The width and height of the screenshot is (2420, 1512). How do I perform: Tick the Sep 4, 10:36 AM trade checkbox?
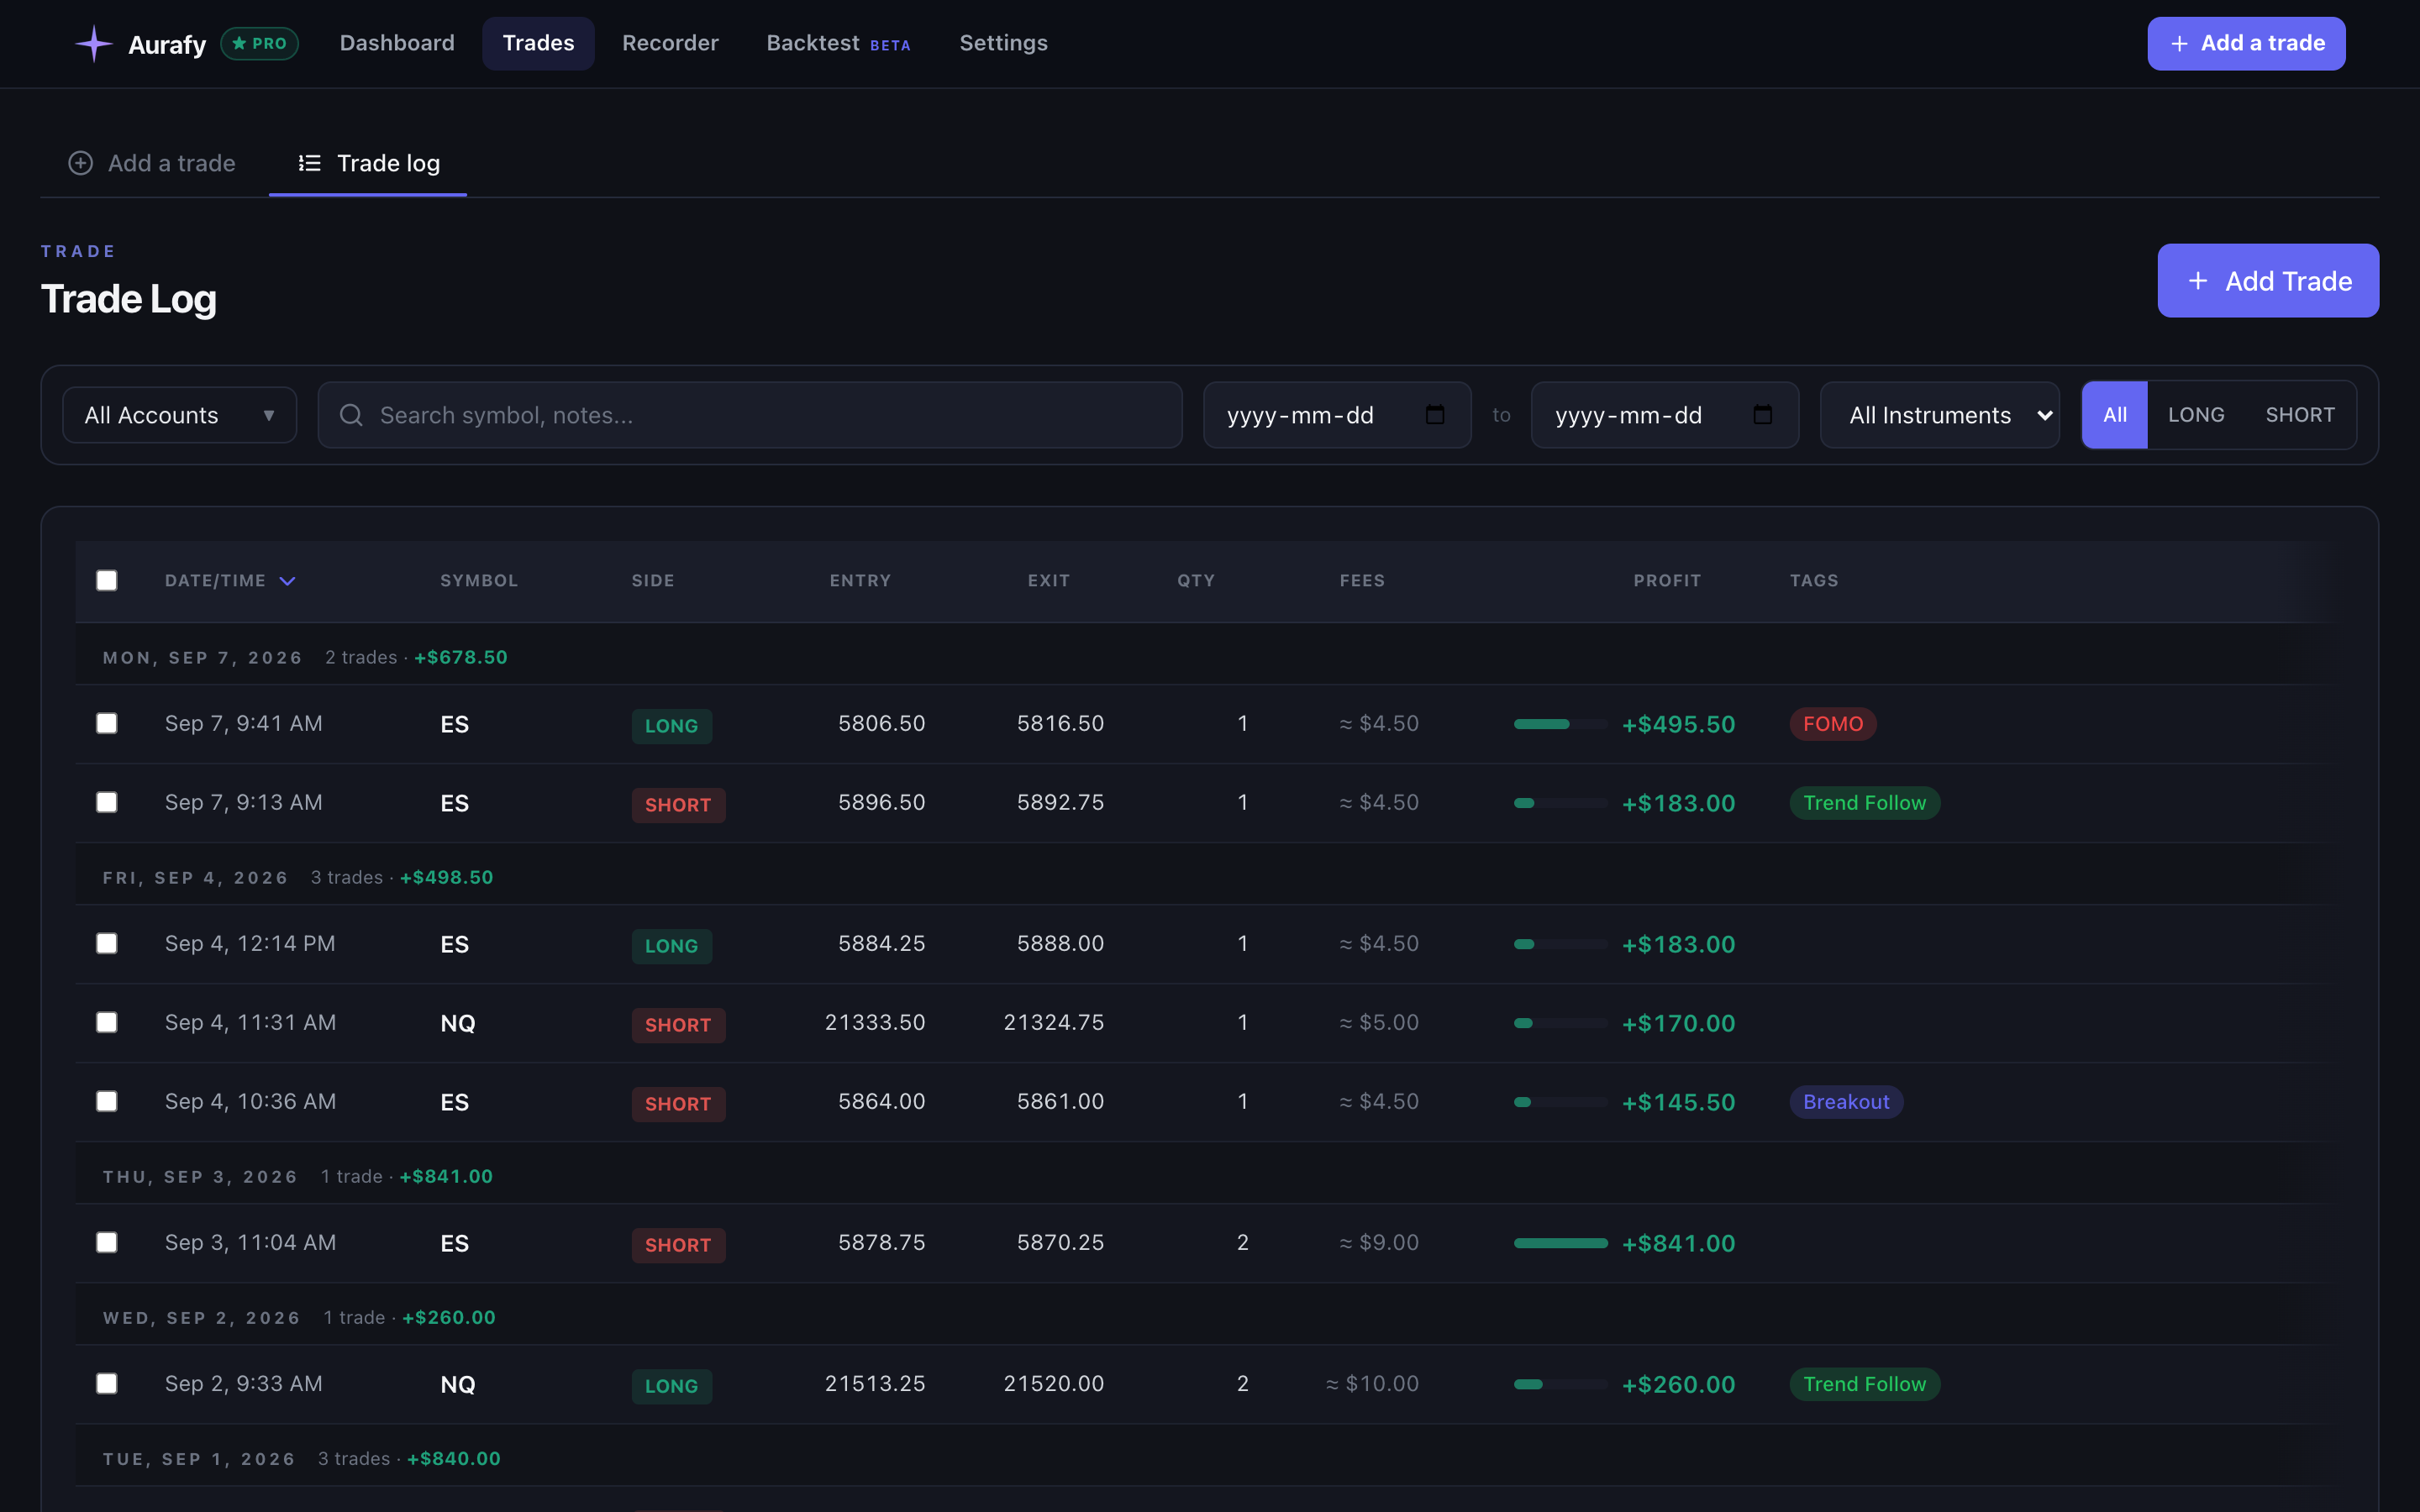click(107, 1101)
